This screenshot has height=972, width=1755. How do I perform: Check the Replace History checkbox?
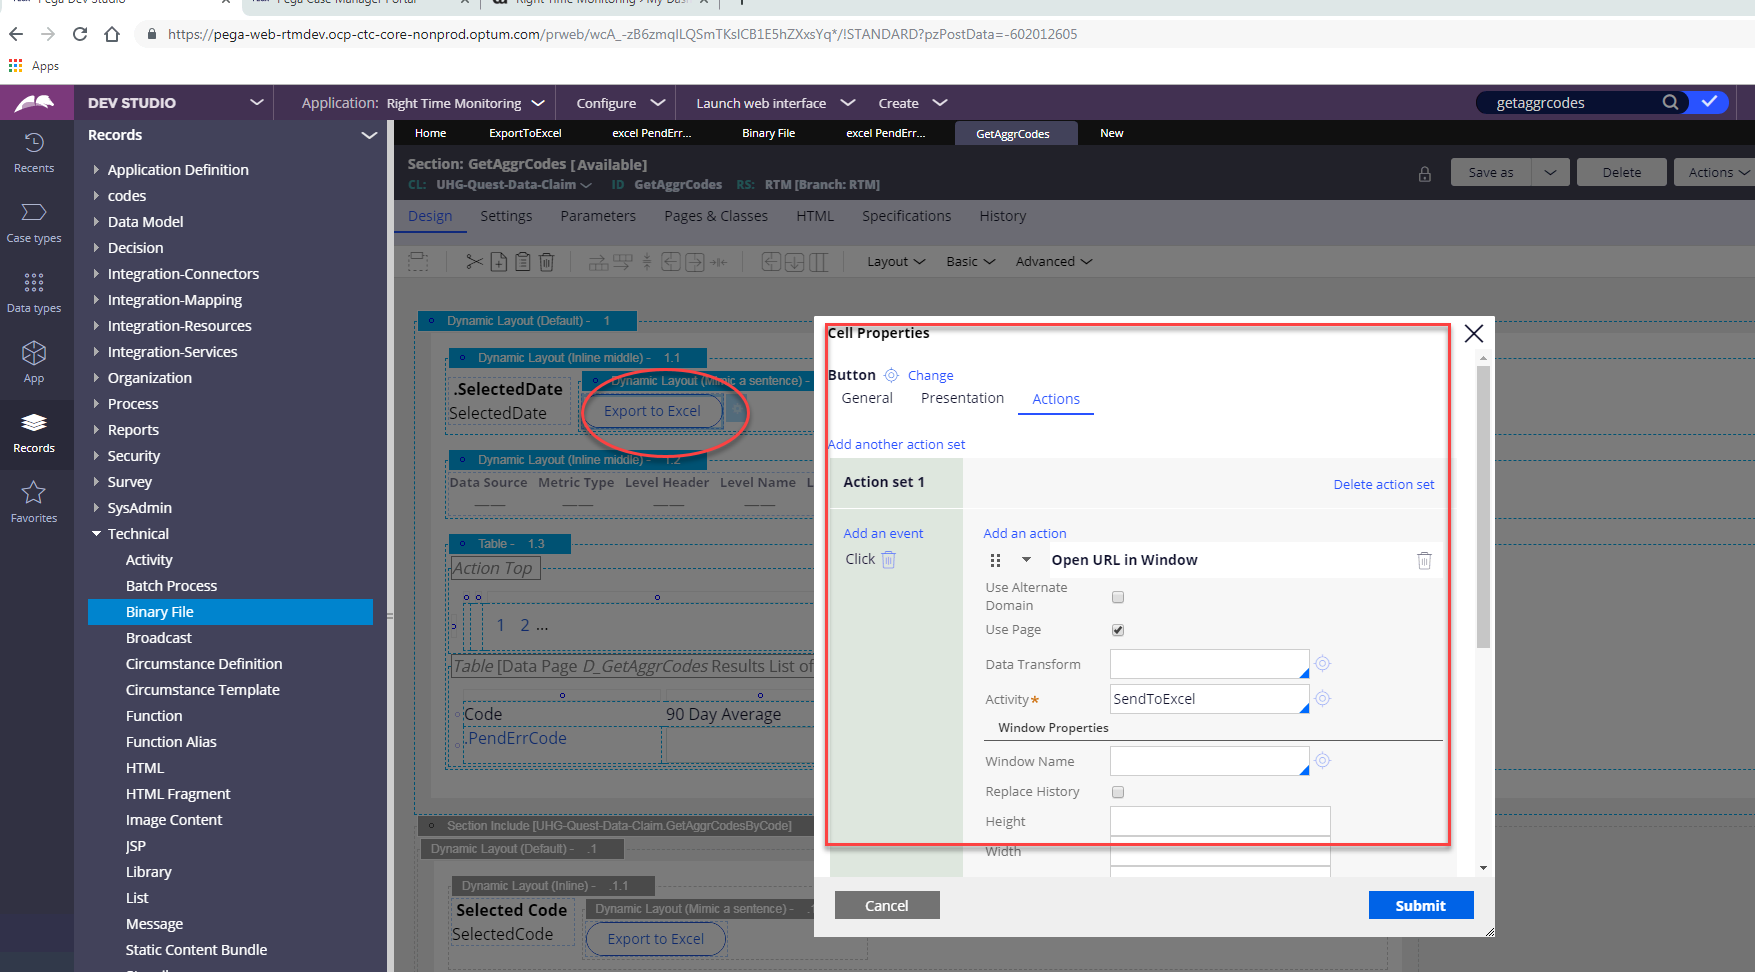(x=1118, y=792)
